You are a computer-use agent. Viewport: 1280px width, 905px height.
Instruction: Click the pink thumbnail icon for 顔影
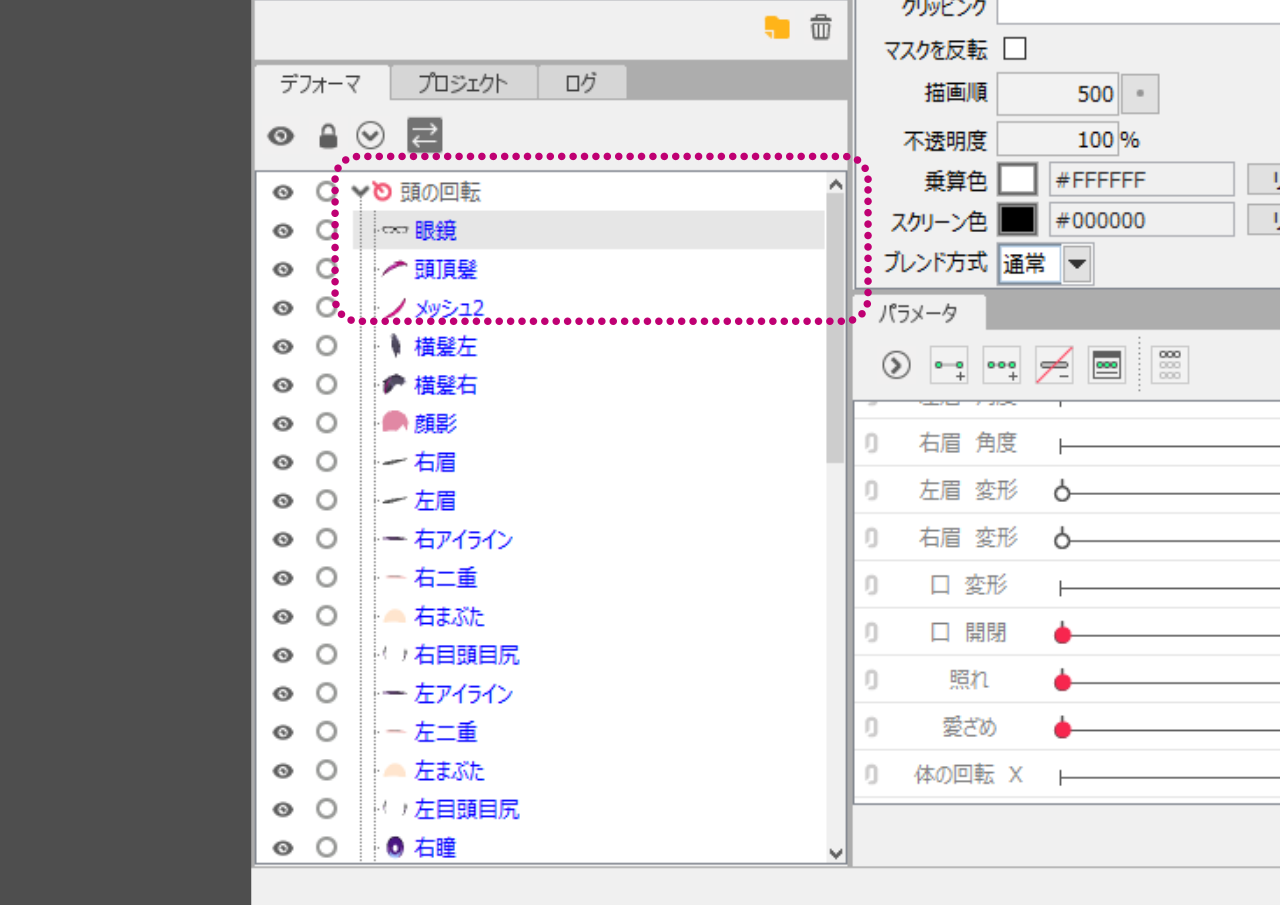pos(395,423)
